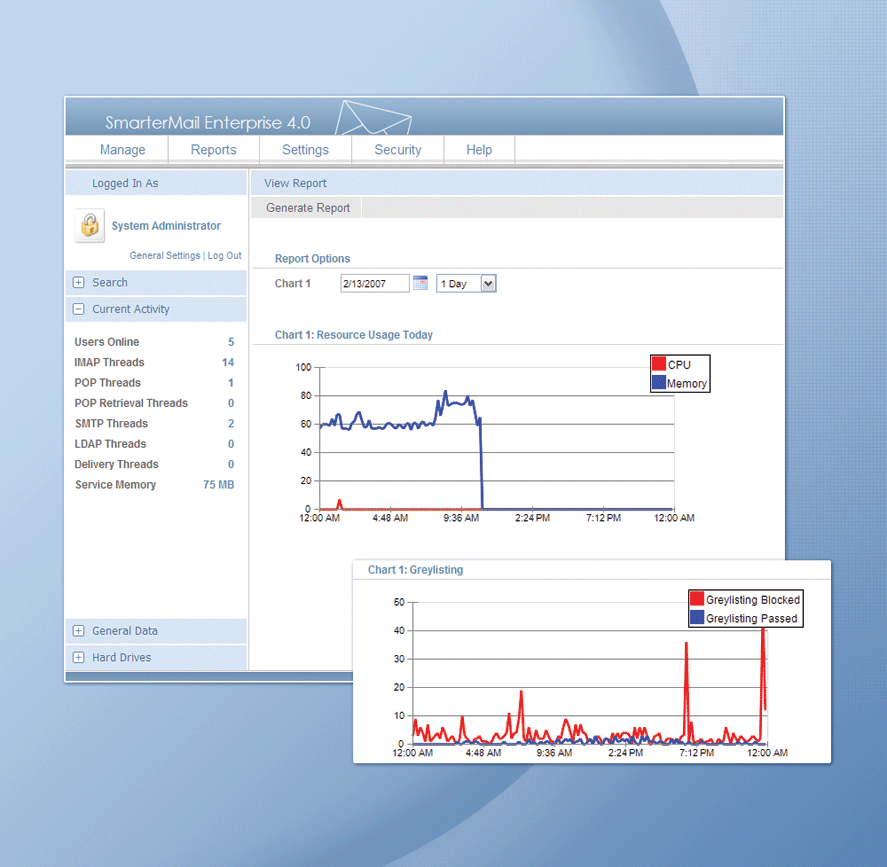Open the 1 Day range dropdown
Viewport: 887px width, 867px height.
coord(488,284)
